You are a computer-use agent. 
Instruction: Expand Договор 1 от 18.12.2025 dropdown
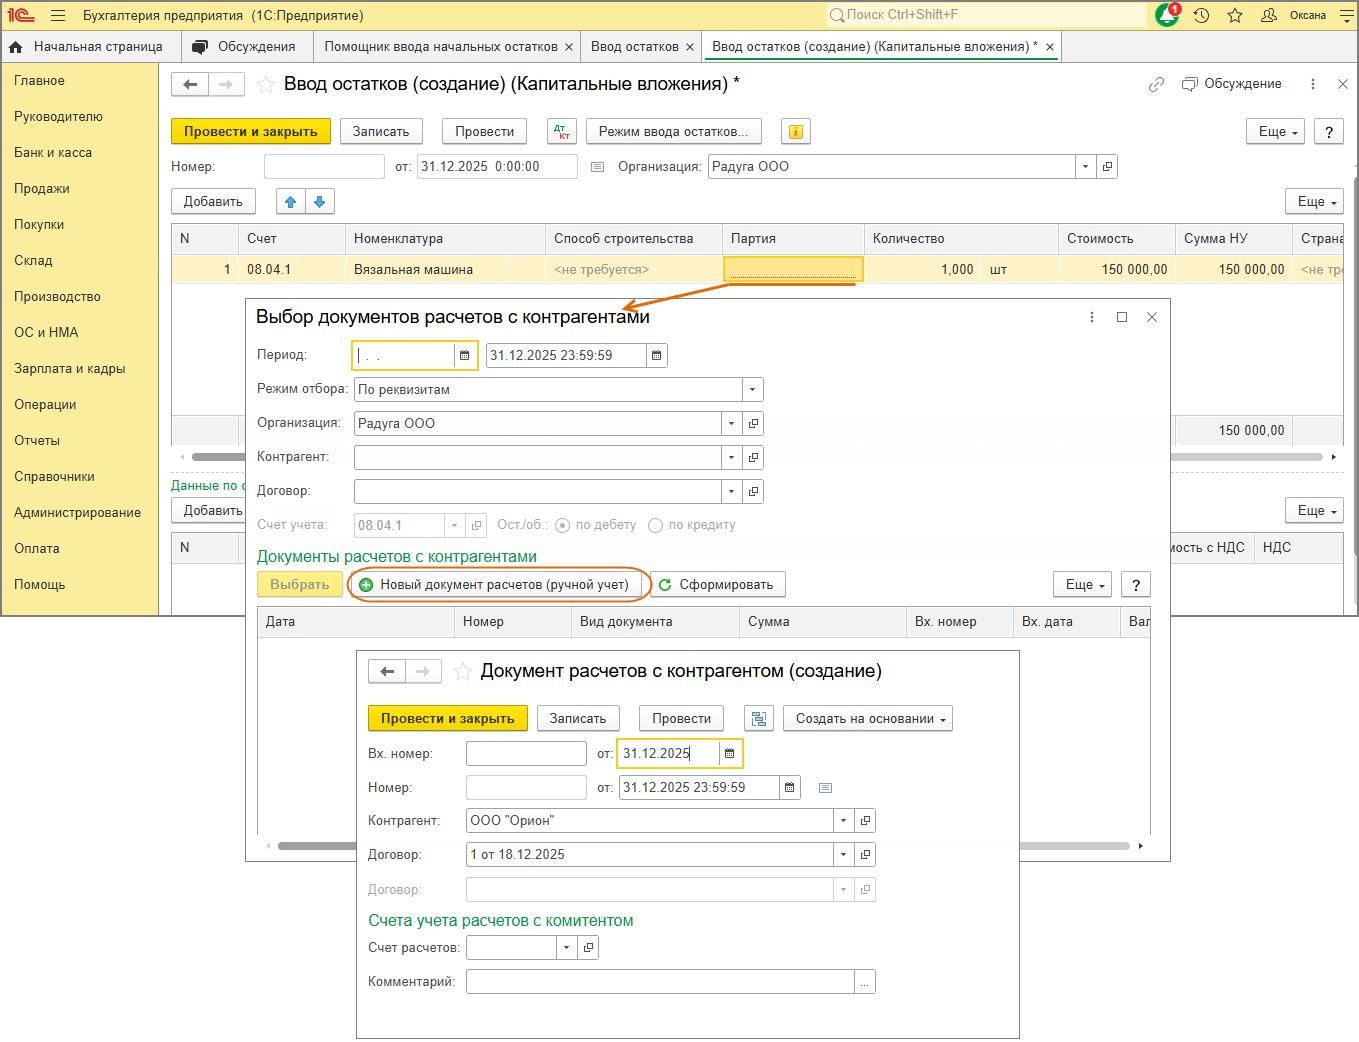tap(844, 854)
